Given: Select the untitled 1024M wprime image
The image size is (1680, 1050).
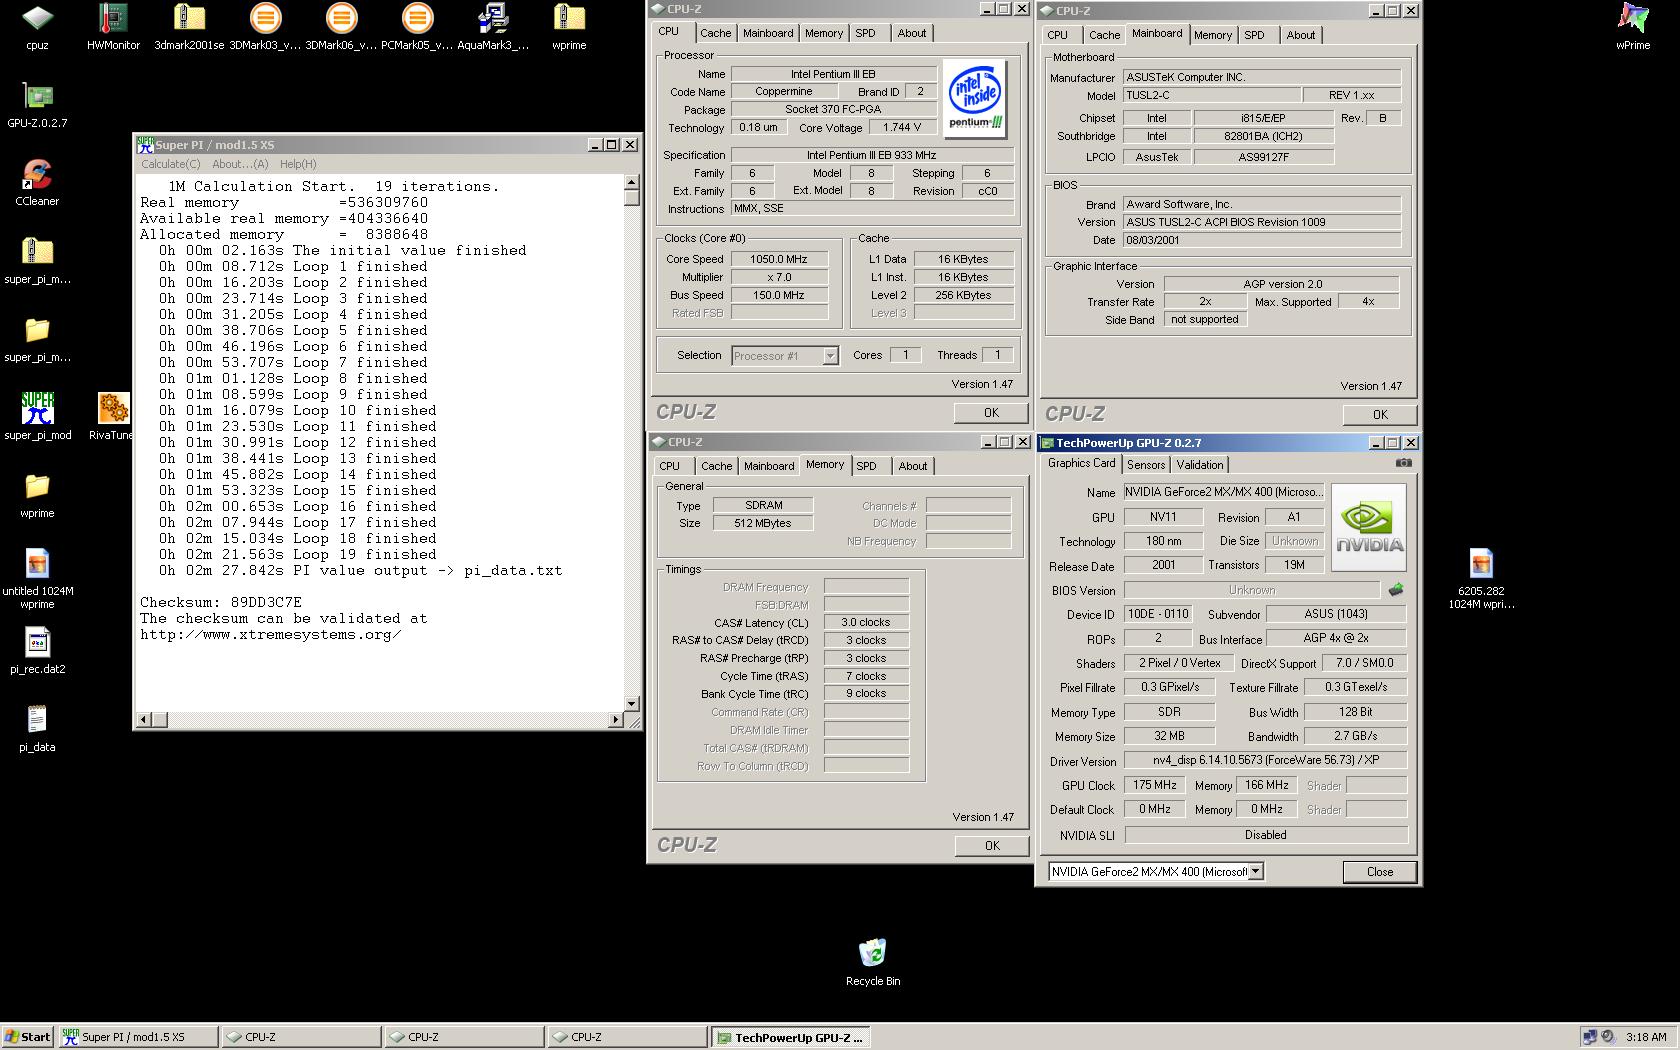Looking at the screenshot, I should [37, 578].
